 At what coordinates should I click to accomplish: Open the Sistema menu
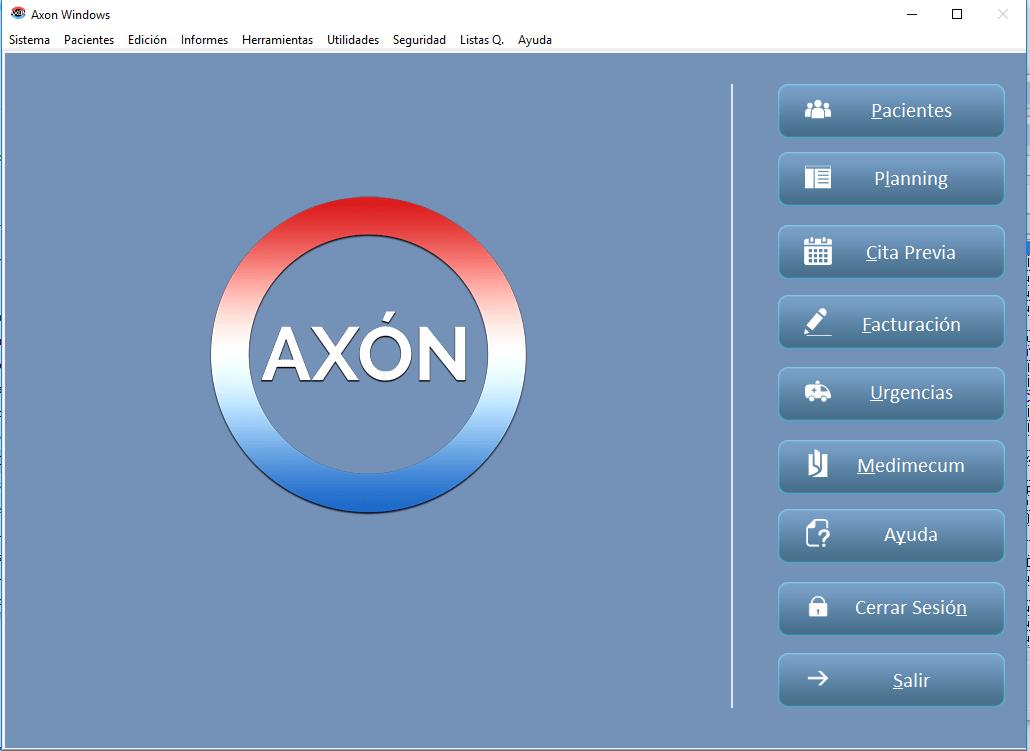coord(29,40)
